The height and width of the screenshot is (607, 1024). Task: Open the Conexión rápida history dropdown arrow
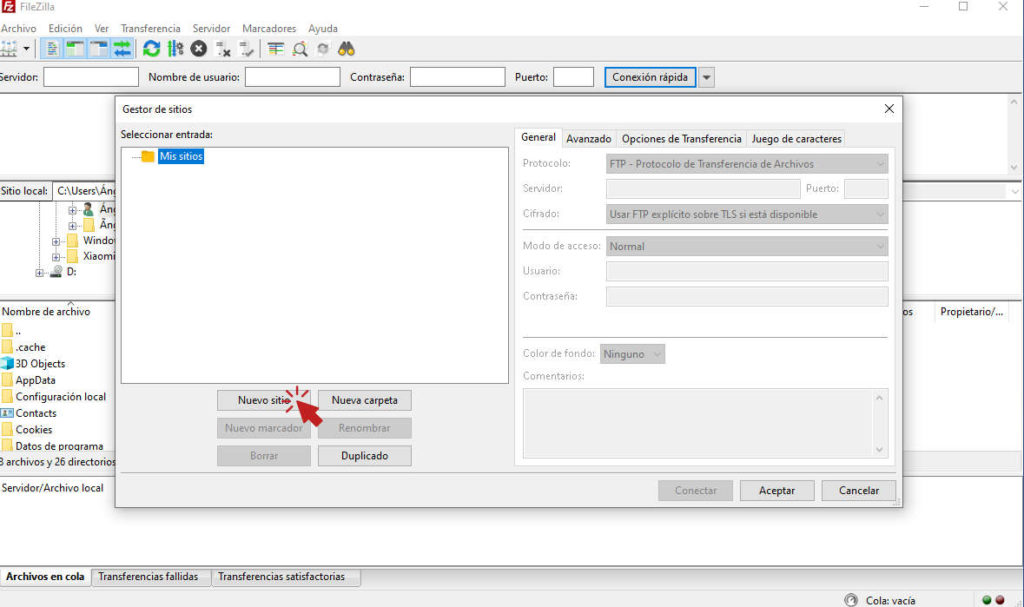coord(707,77)
